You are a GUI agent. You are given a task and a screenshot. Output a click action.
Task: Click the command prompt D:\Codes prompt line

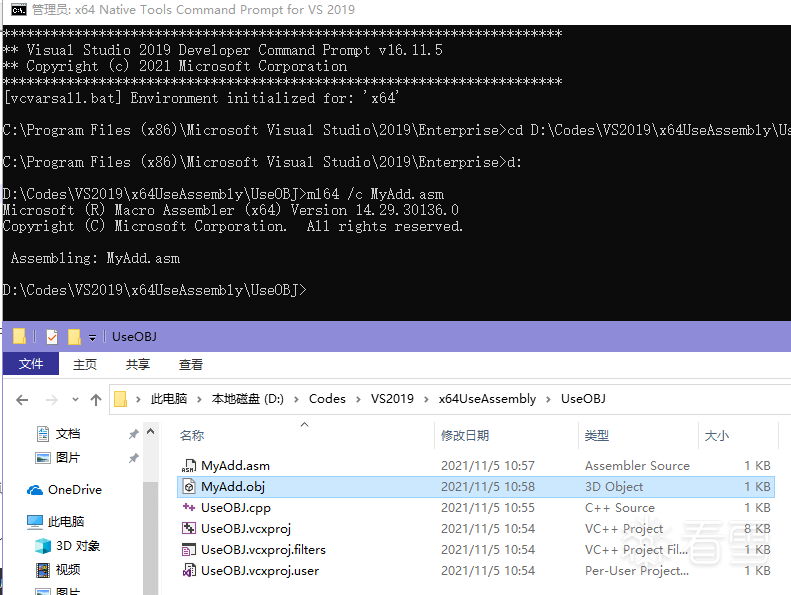click(x=154, y=290)
